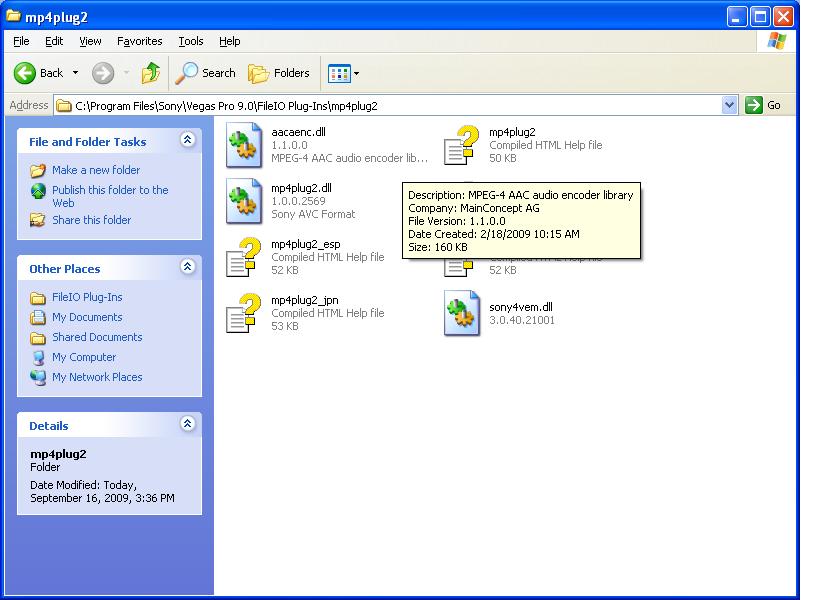Maximize the mp4plug2 window
Image resolution: width=840 pixels, height=600 pixels.
click(760, 17)
